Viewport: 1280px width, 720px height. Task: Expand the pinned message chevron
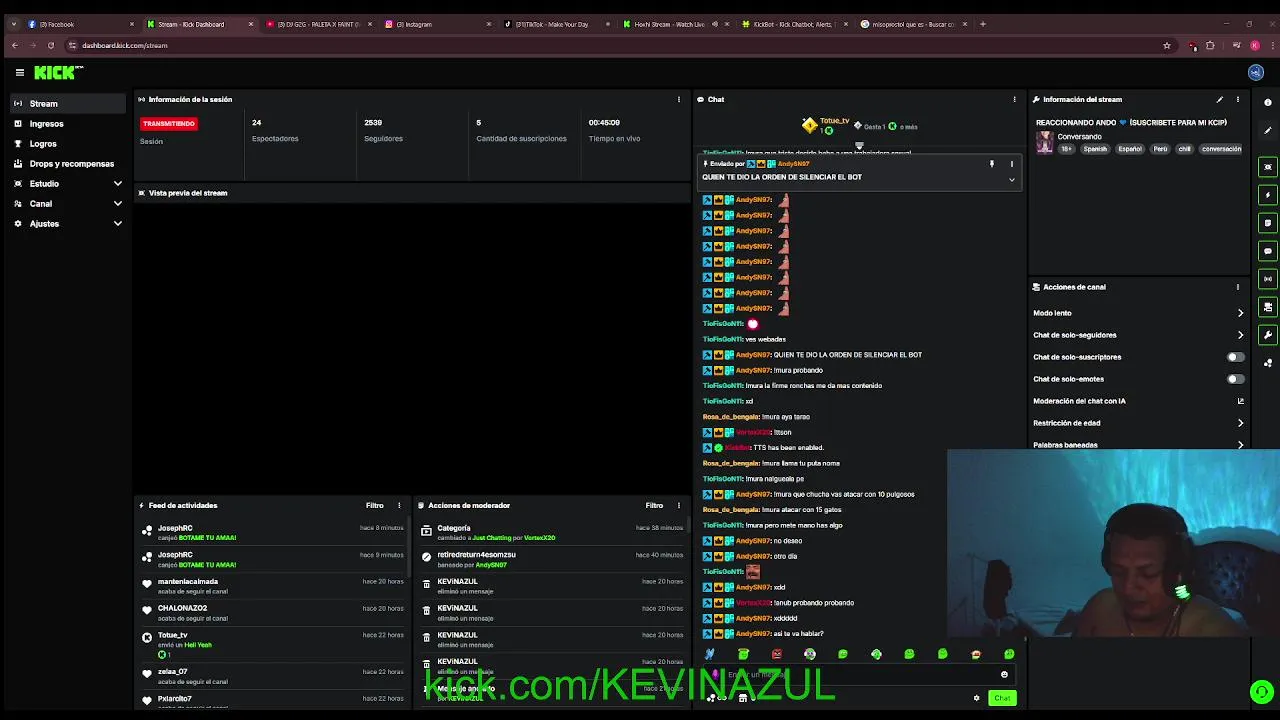[1011, 180]
